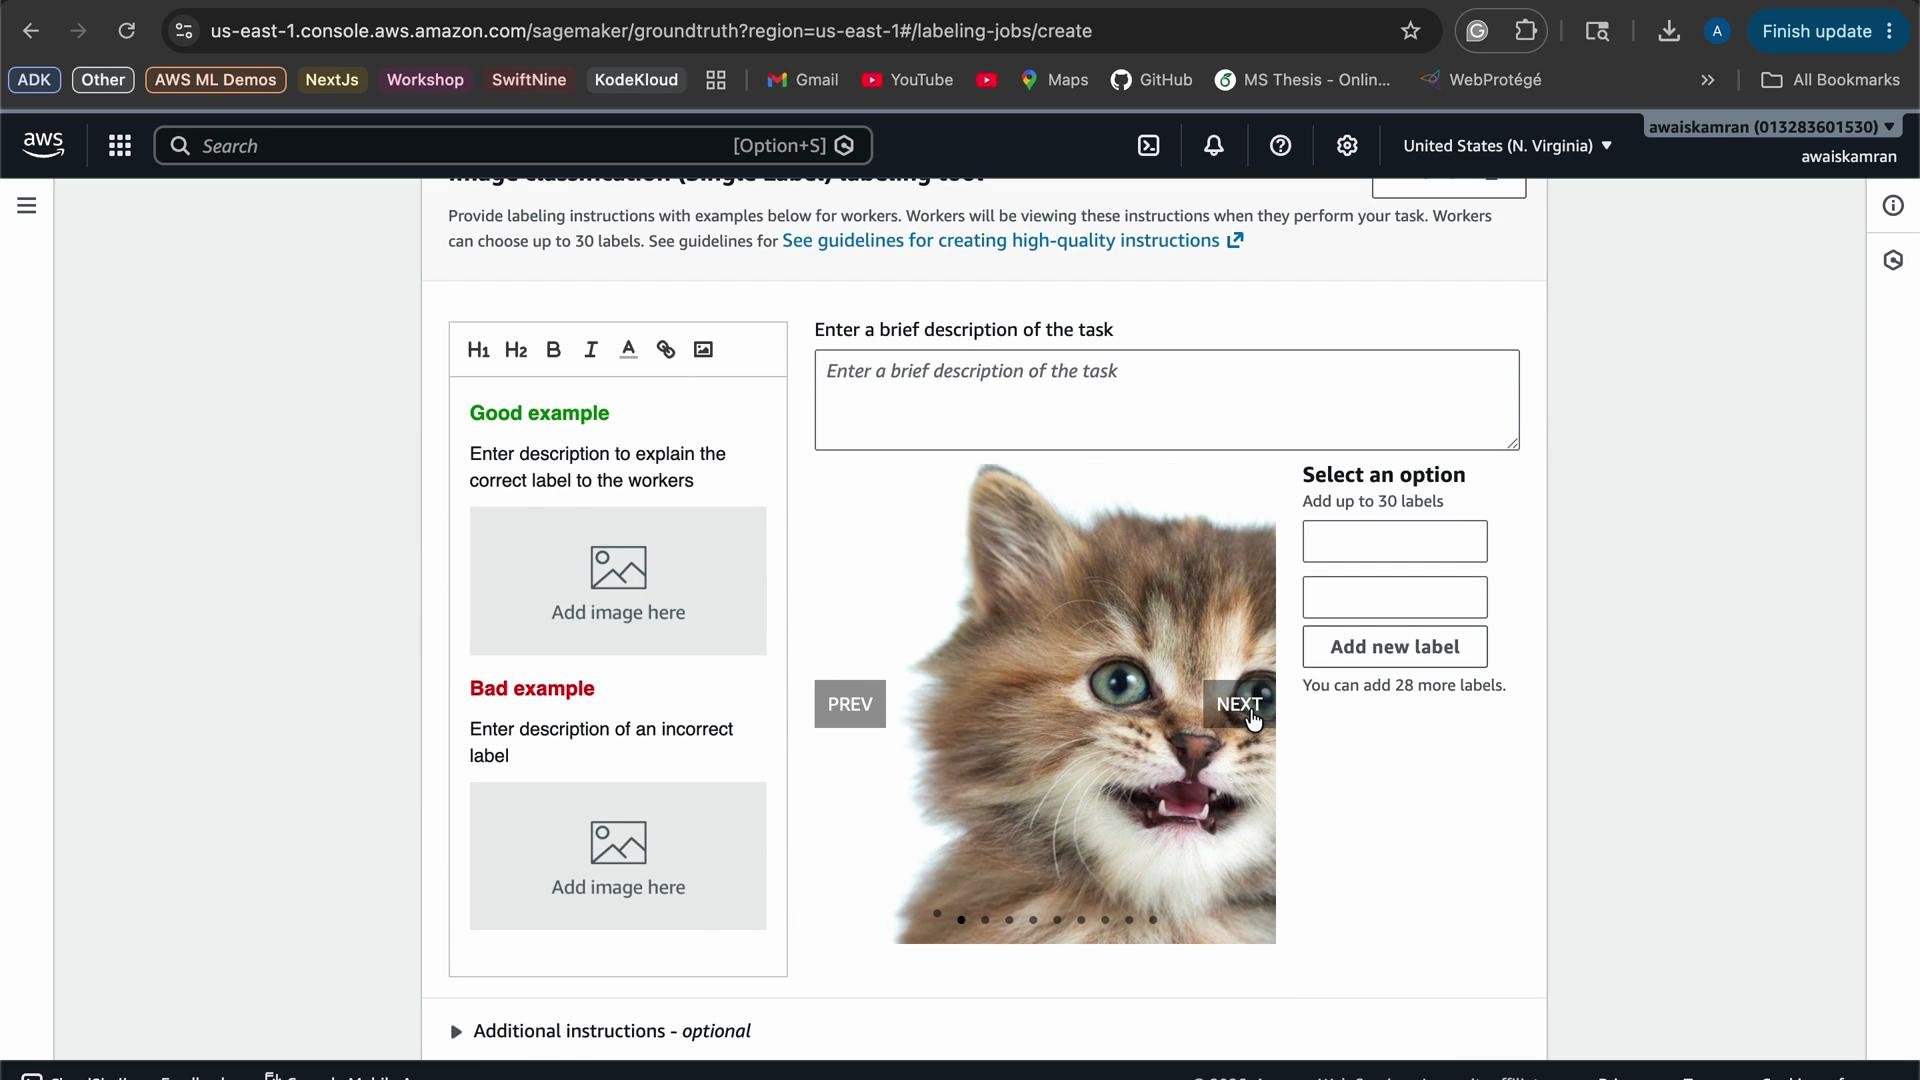Toggle bold formatting in instruction editor
This screenshot has height=1080, width=1920.
point(553,350)
